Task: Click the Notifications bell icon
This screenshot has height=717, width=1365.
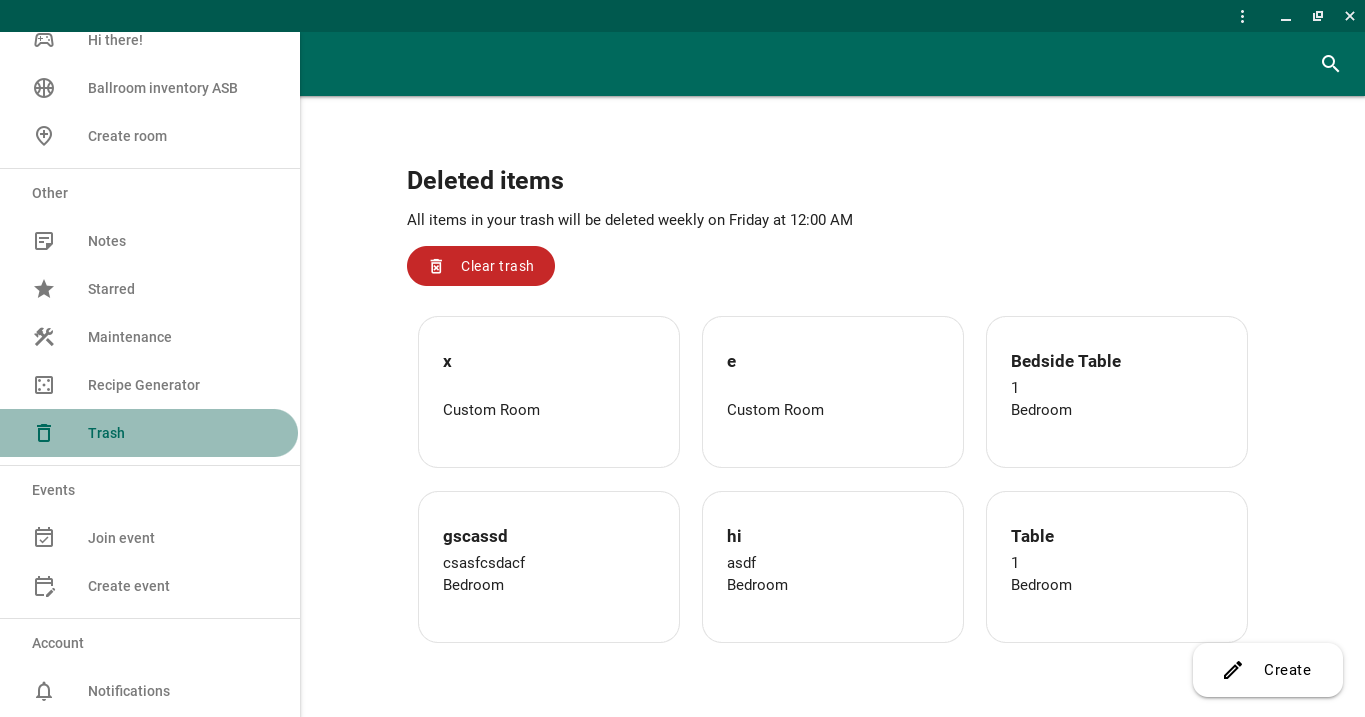Action: click(x=44, y=691)
